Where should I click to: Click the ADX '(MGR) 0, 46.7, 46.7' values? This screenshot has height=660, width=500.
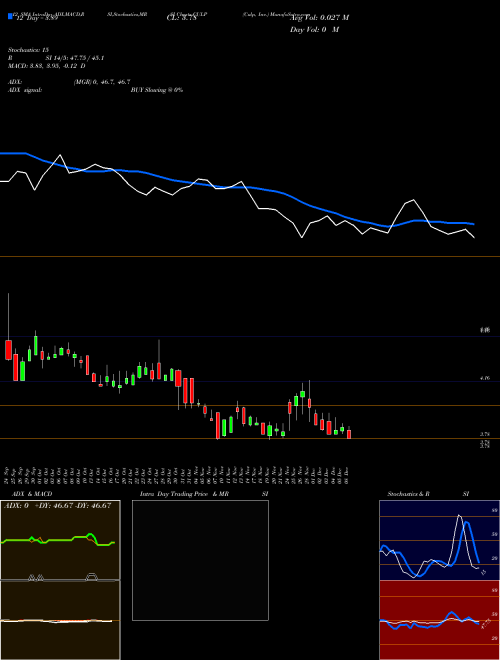102,82
